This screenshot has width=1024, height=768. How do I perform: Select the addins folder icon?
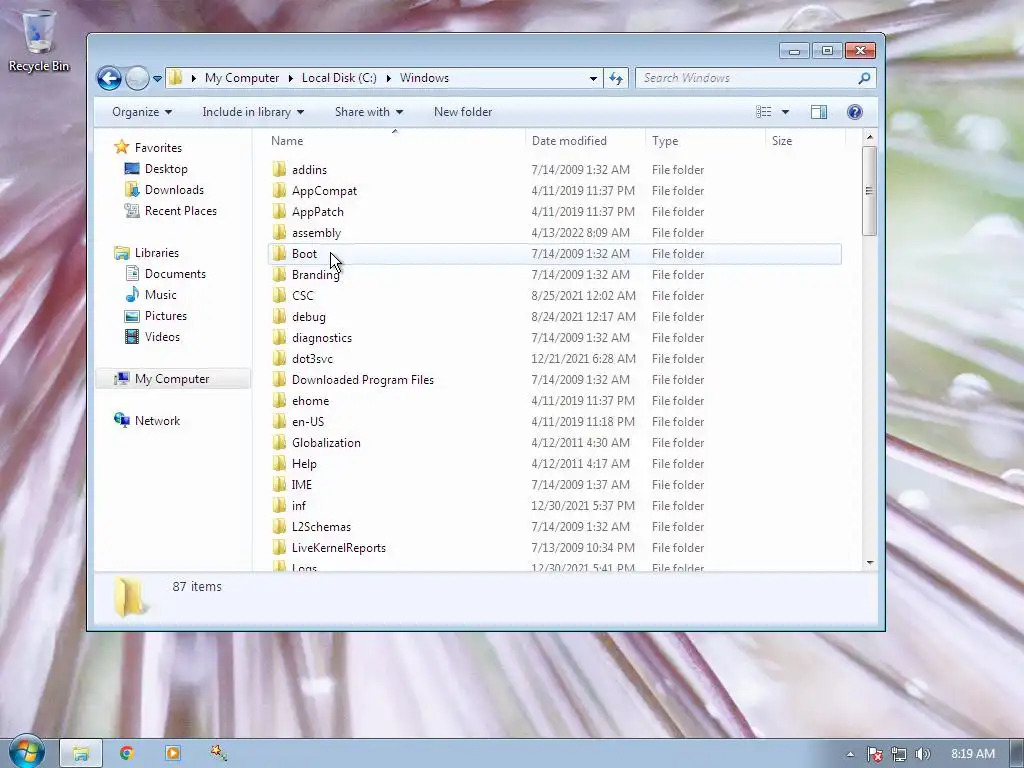point(280,170)
